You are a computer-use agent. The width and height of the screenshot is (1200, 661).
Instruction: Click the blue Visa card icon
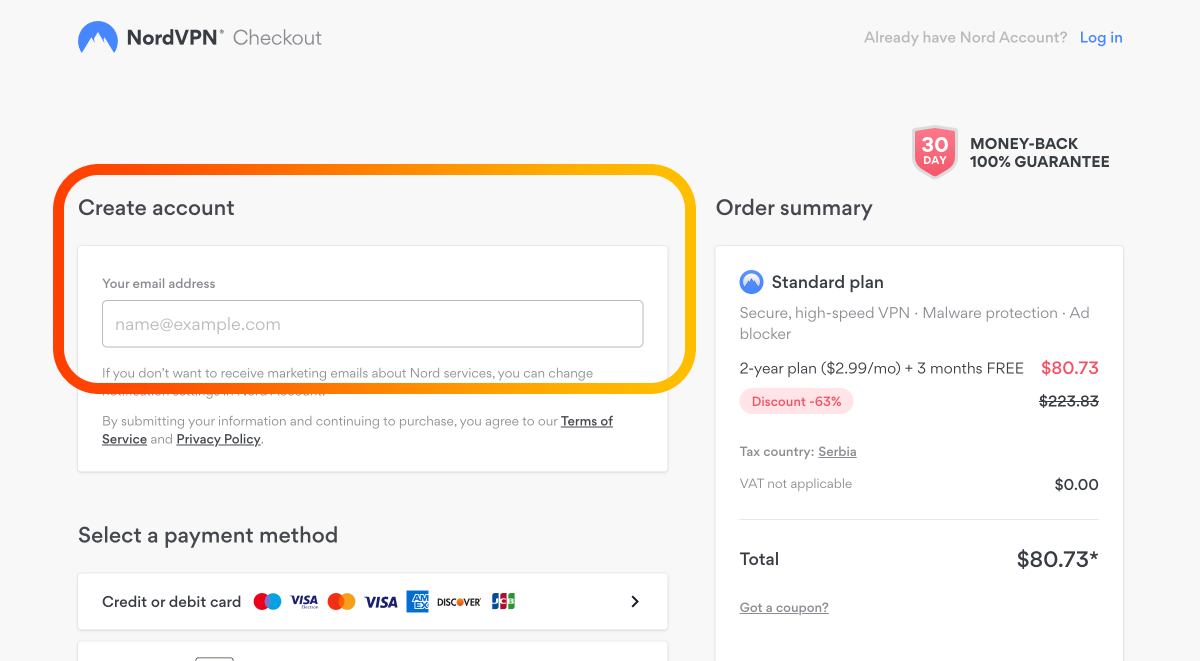tap(380, 602)
